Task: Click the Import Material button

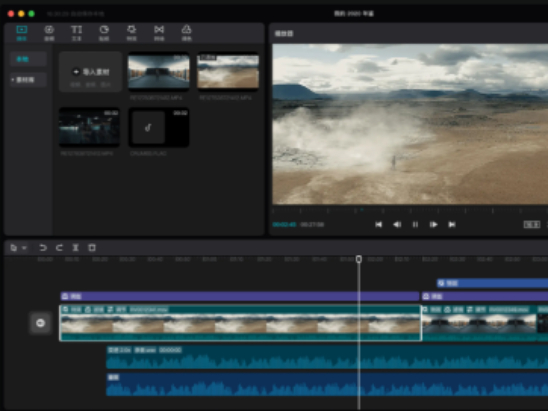Action: coord(91,72)
